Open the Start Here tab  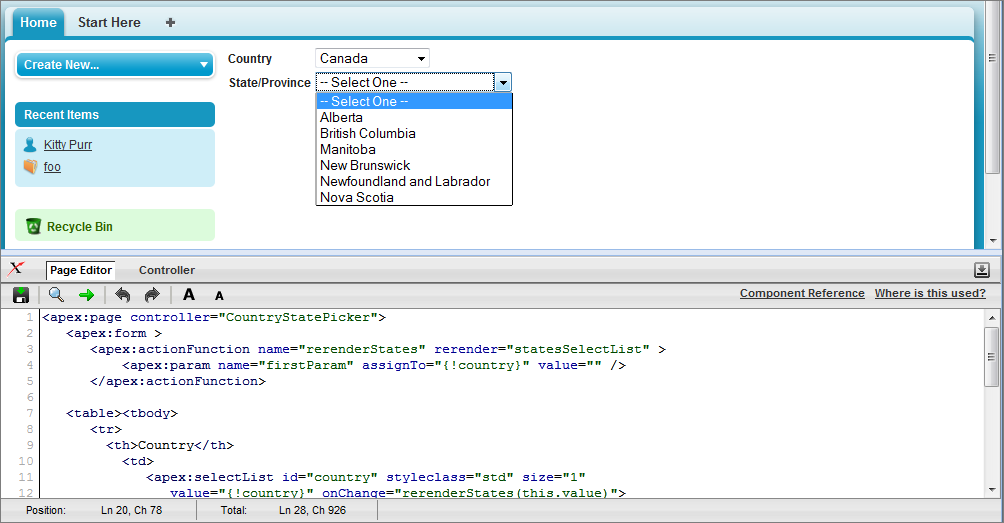[x=109, y=22]
